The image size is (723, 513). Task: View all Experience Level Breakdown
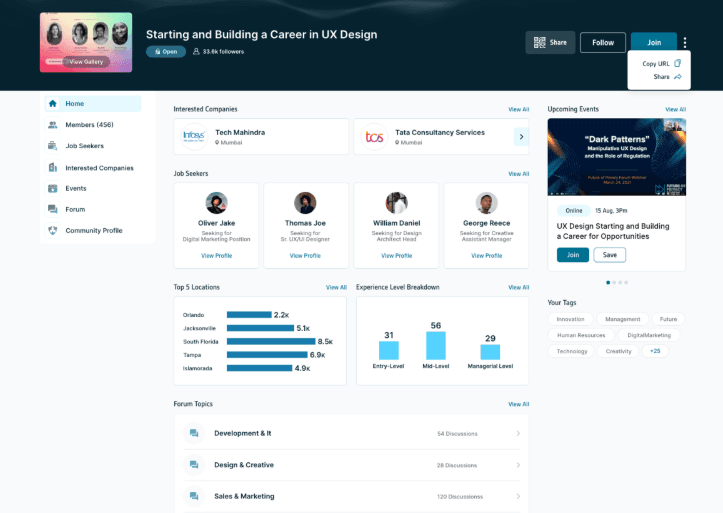pos(518,287)
